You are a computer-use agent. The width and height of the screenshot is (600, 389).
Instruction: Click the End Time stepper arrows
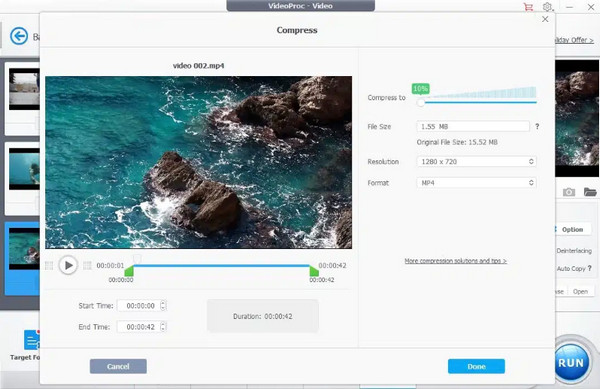(x=163, y=327)
